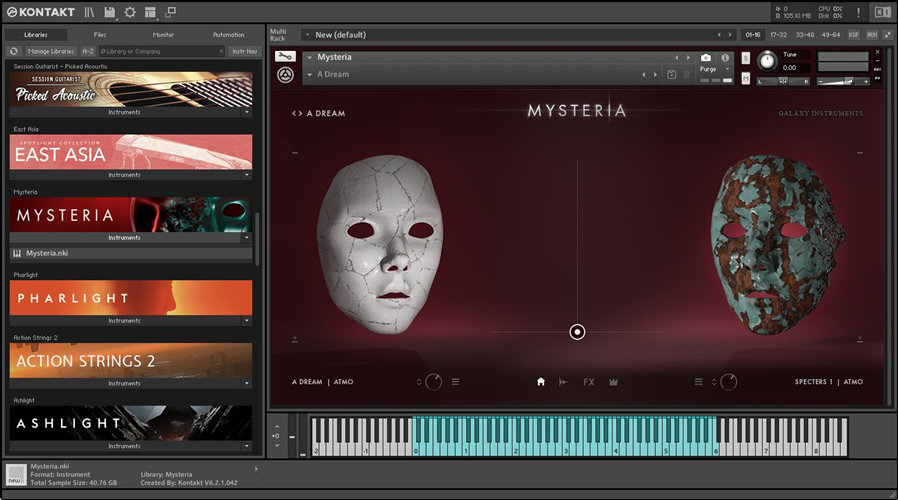Solo the Mysteria instrument
Image resolution: width=898 pixels, height=500 pixels.
click(x=746, y=56)
